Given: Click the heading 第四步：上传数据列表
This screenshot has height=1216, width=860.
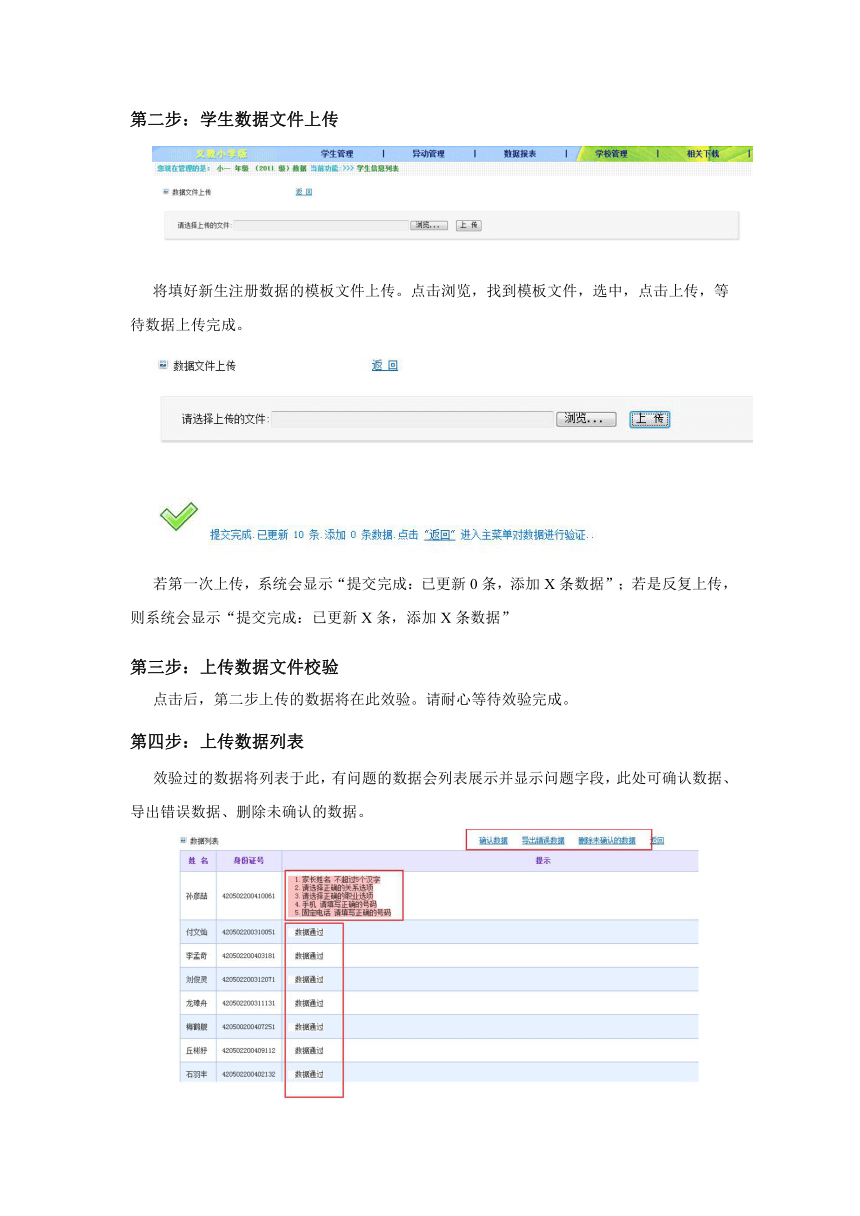Looking at the screenshot, I should click(x=217, y=742).
